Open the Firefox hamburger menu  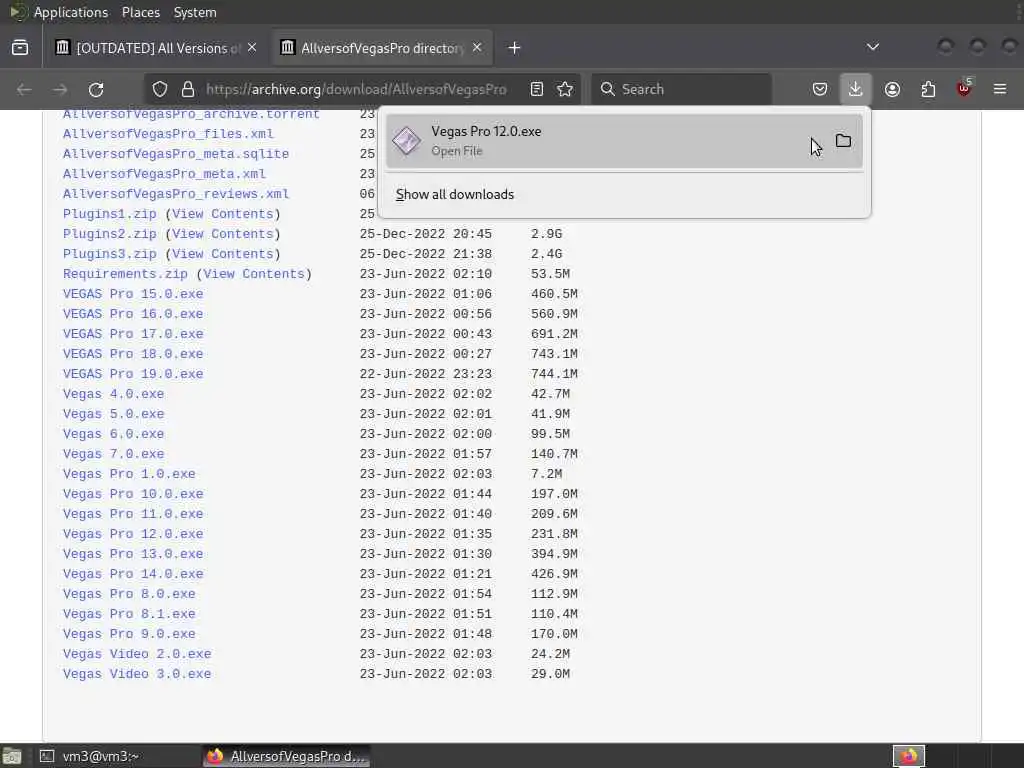1000,89
